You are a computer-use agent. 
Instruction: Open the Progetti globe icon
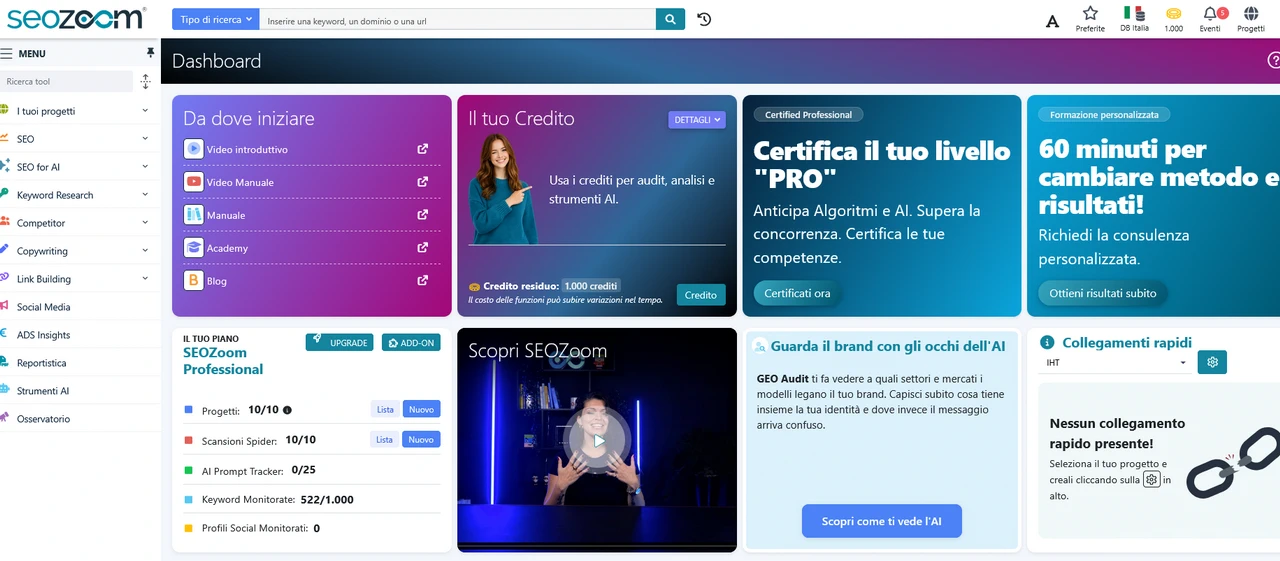(1251, 14)
